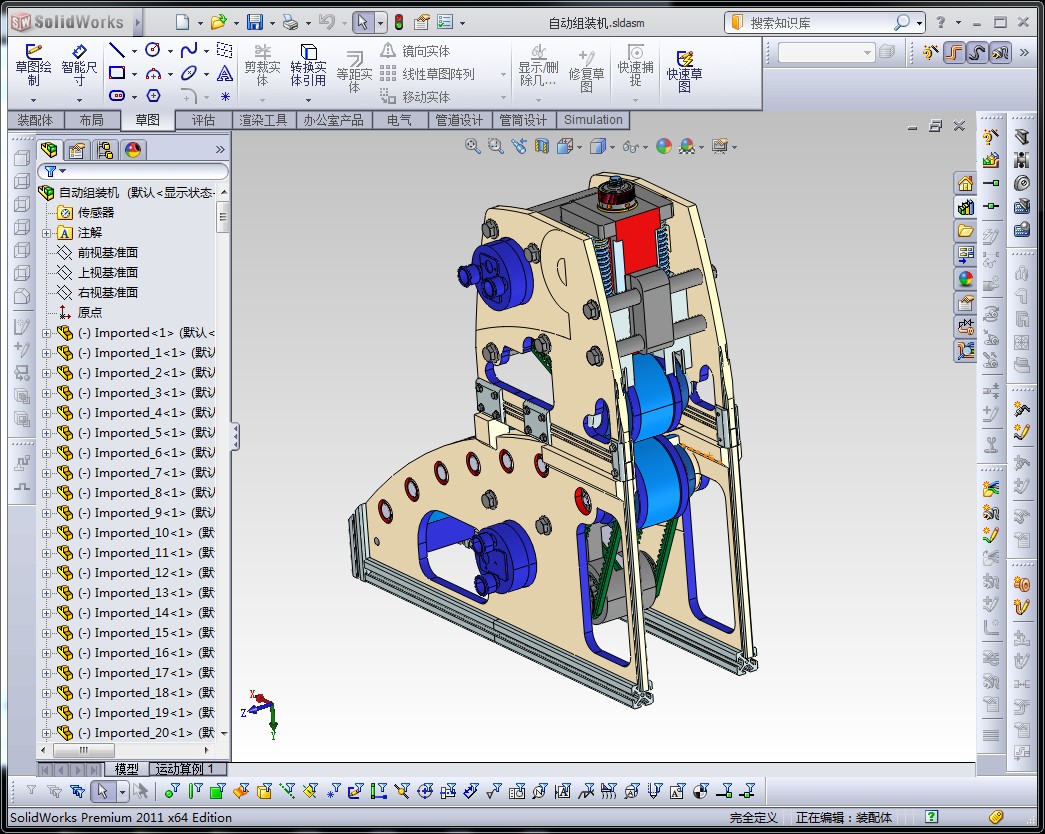Image resolution: width=1045 pixels, height=834 pixels.
Task: Toggle the selection arrow tool in top toolbar
Action: click(362, 22)
